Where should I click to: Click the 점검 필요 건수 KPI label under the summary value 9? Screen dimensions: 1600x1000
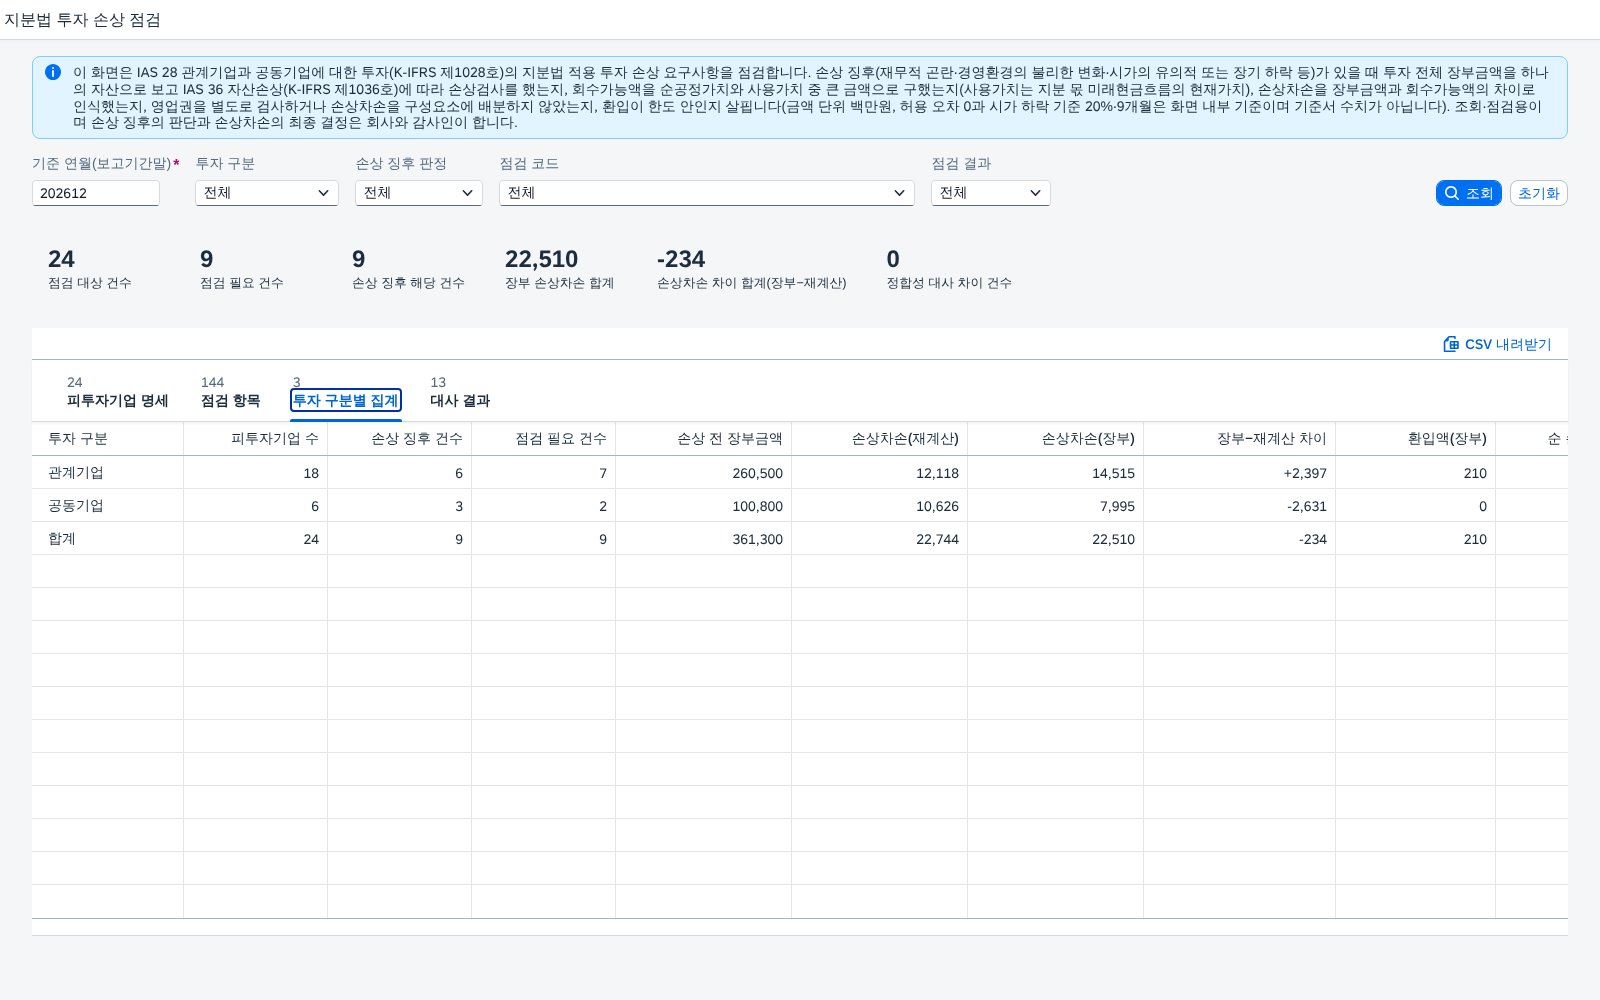[x=242, y=283]
